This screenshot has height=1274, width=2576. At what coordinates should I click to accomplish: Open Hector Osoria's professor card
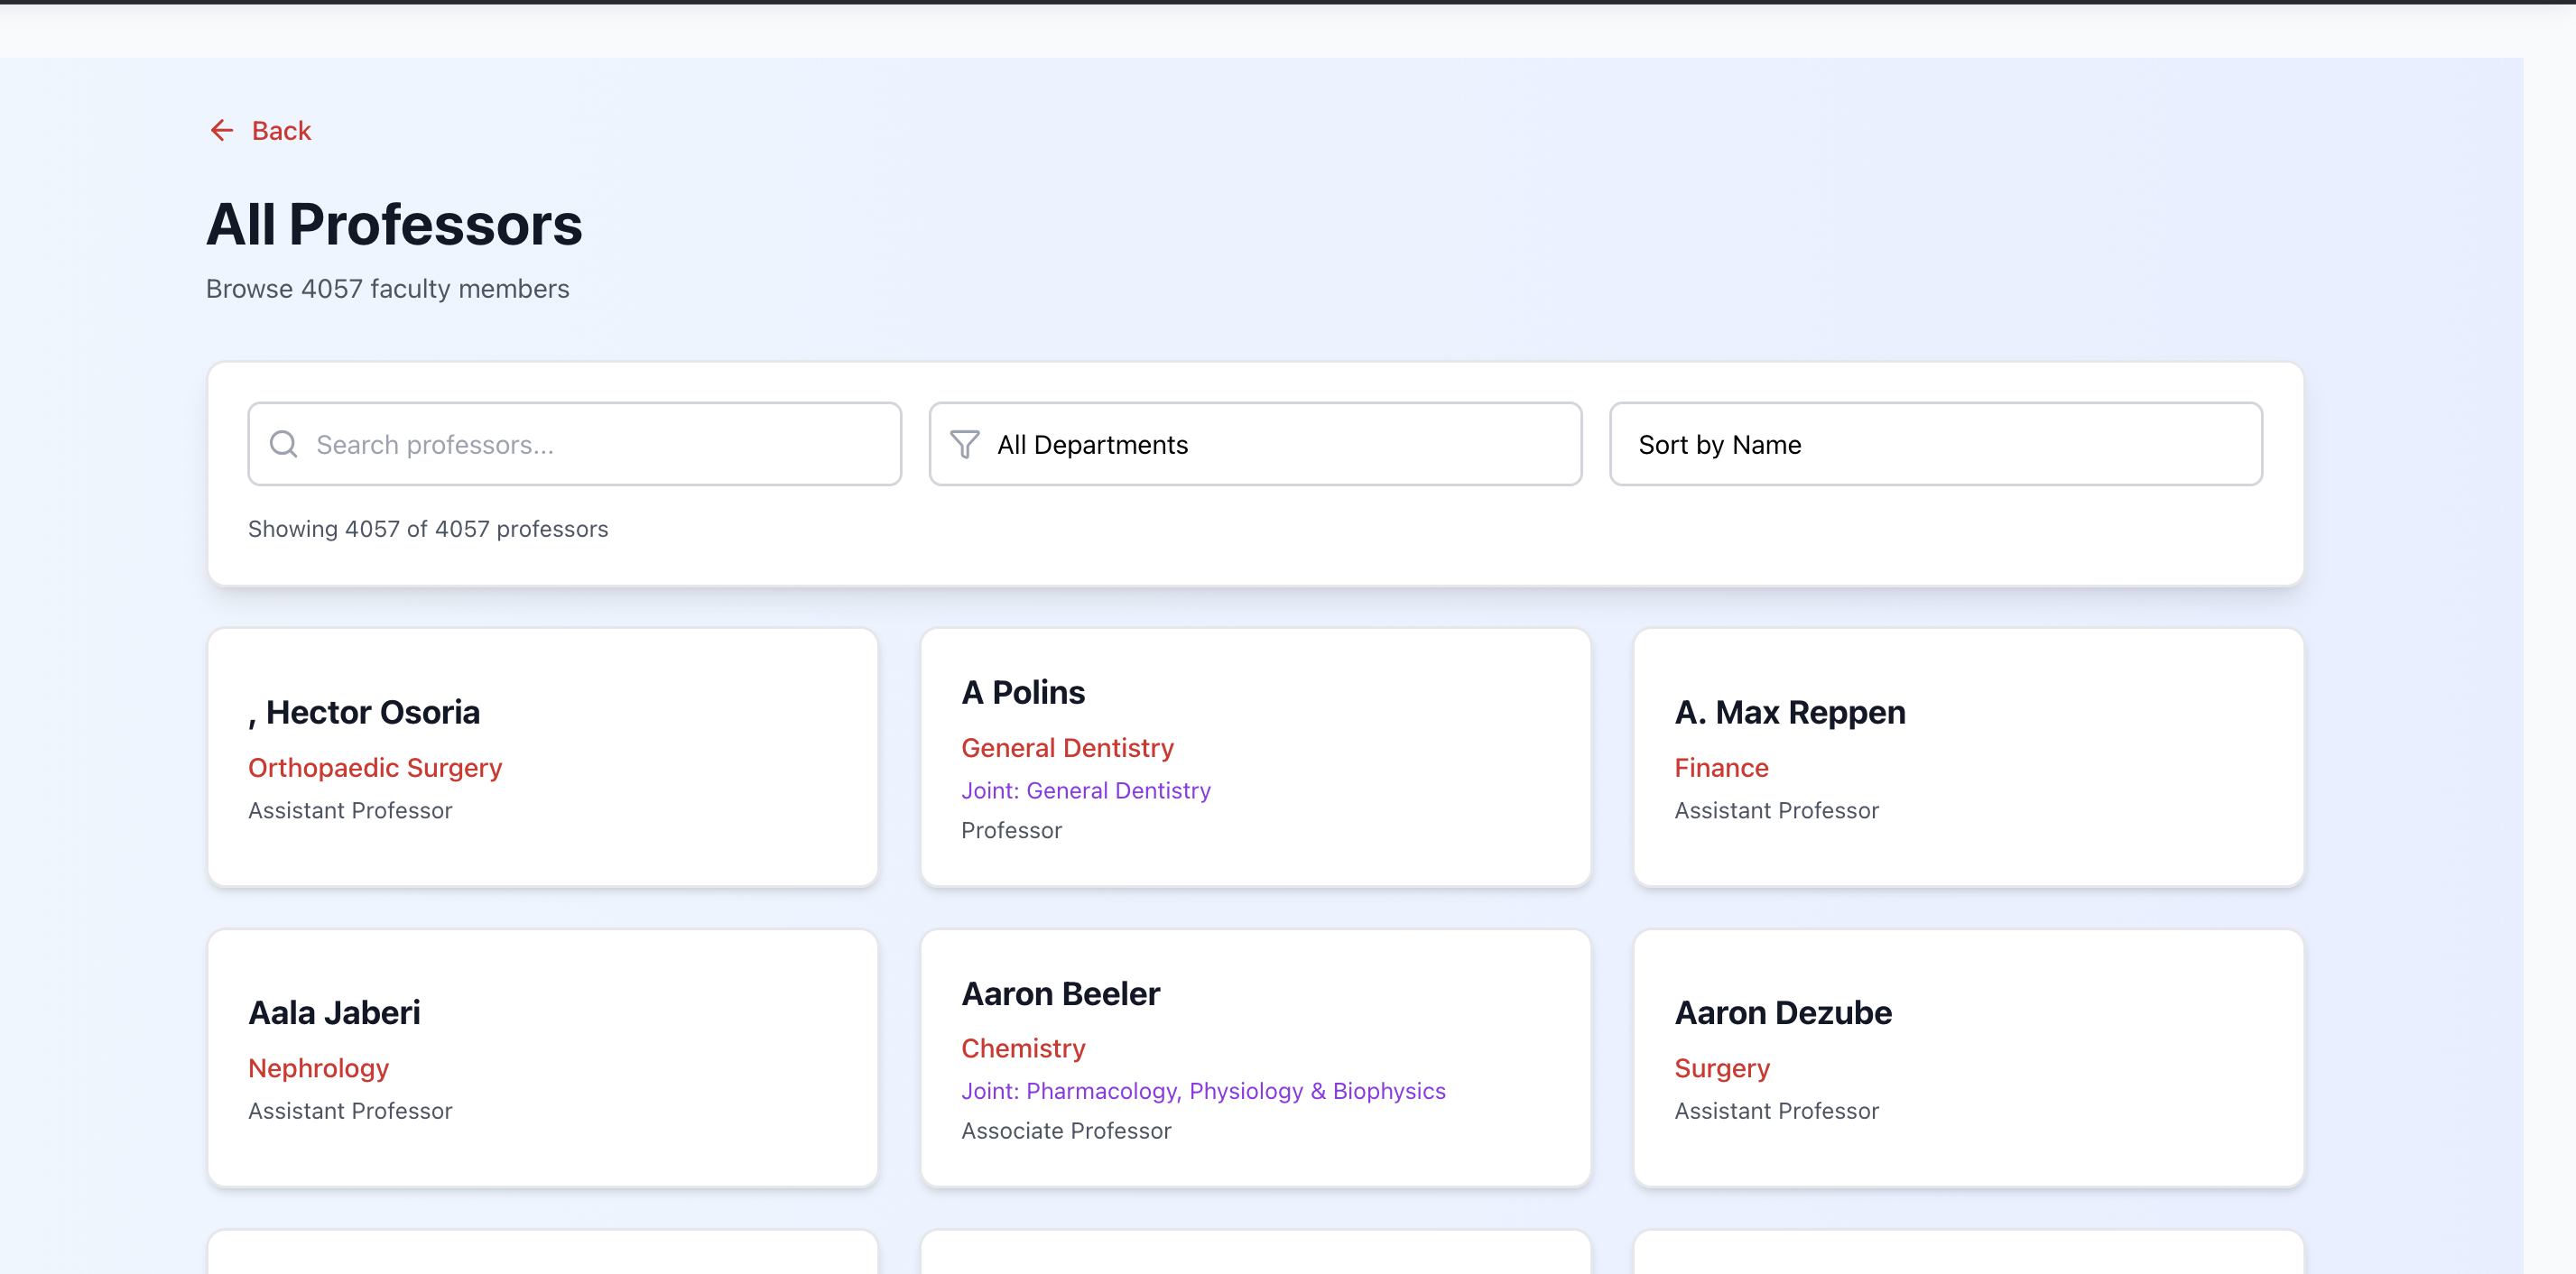pos(542,757)
